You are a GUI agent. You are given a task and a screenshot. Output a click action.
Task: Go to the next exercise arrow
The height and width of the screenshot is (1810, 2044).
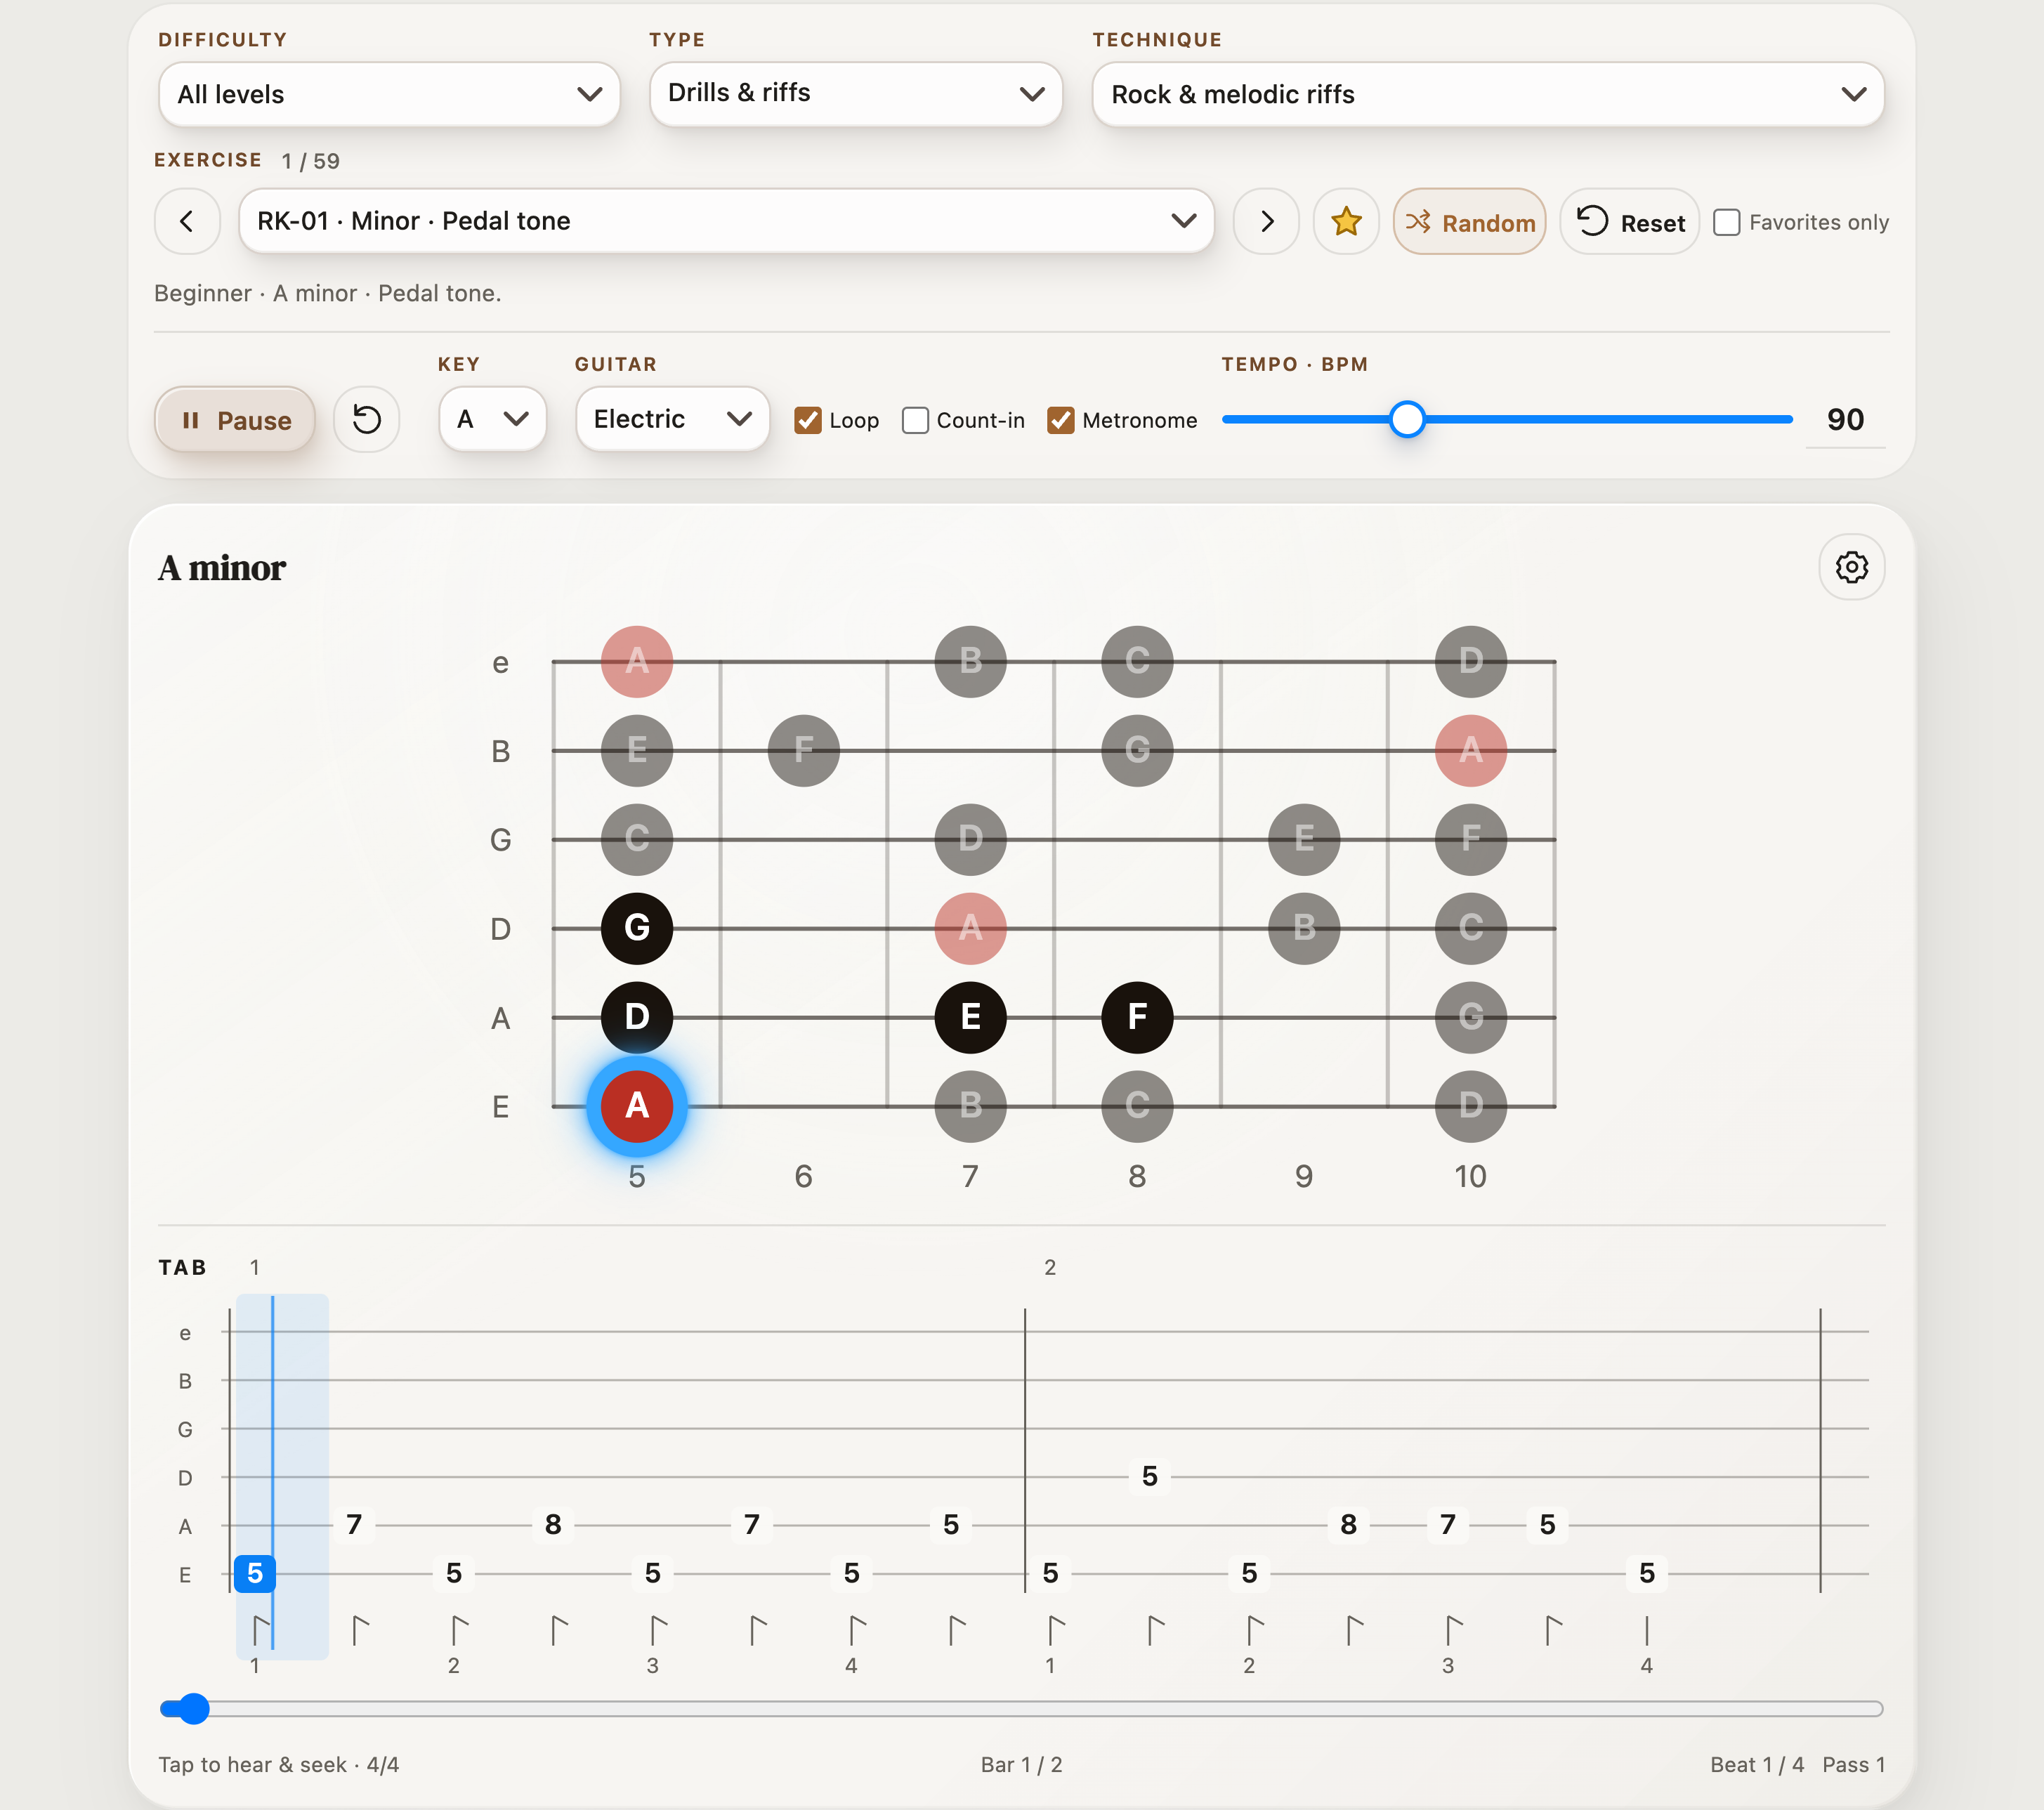point(1266,221)
